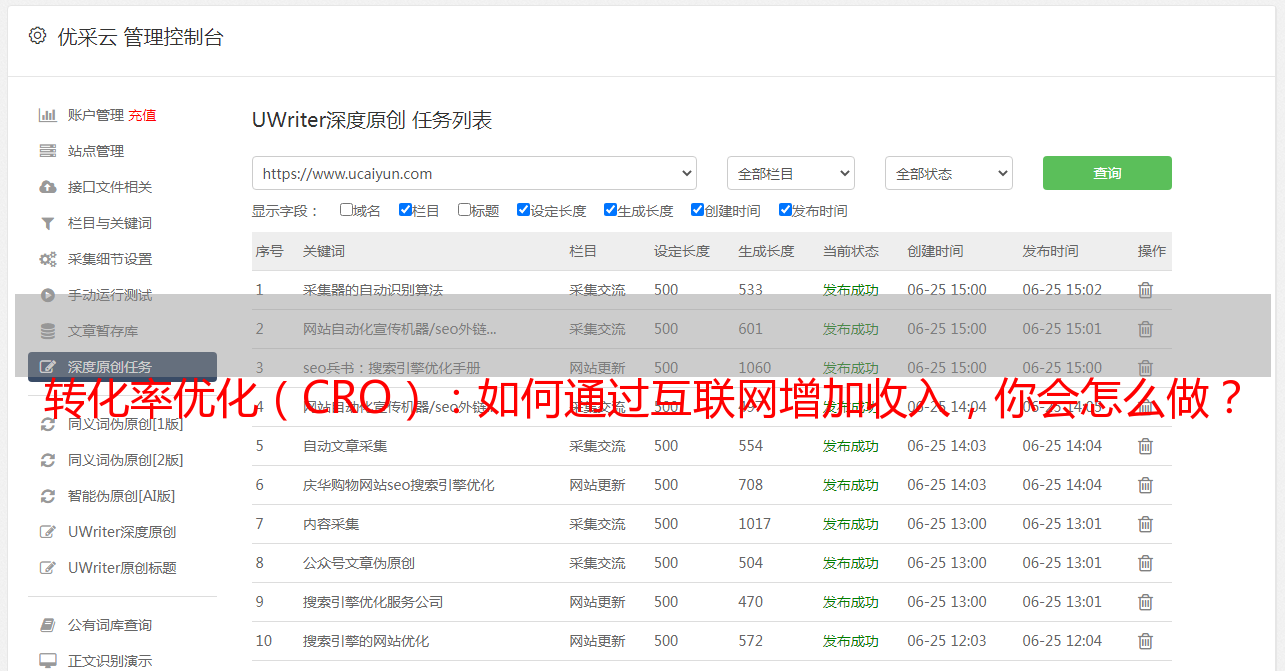The height and width of the screenshot is (671, 1285).
Task: Delete the 公众号文章伪原创 task via trash icon
Action: click(1145, 563)
